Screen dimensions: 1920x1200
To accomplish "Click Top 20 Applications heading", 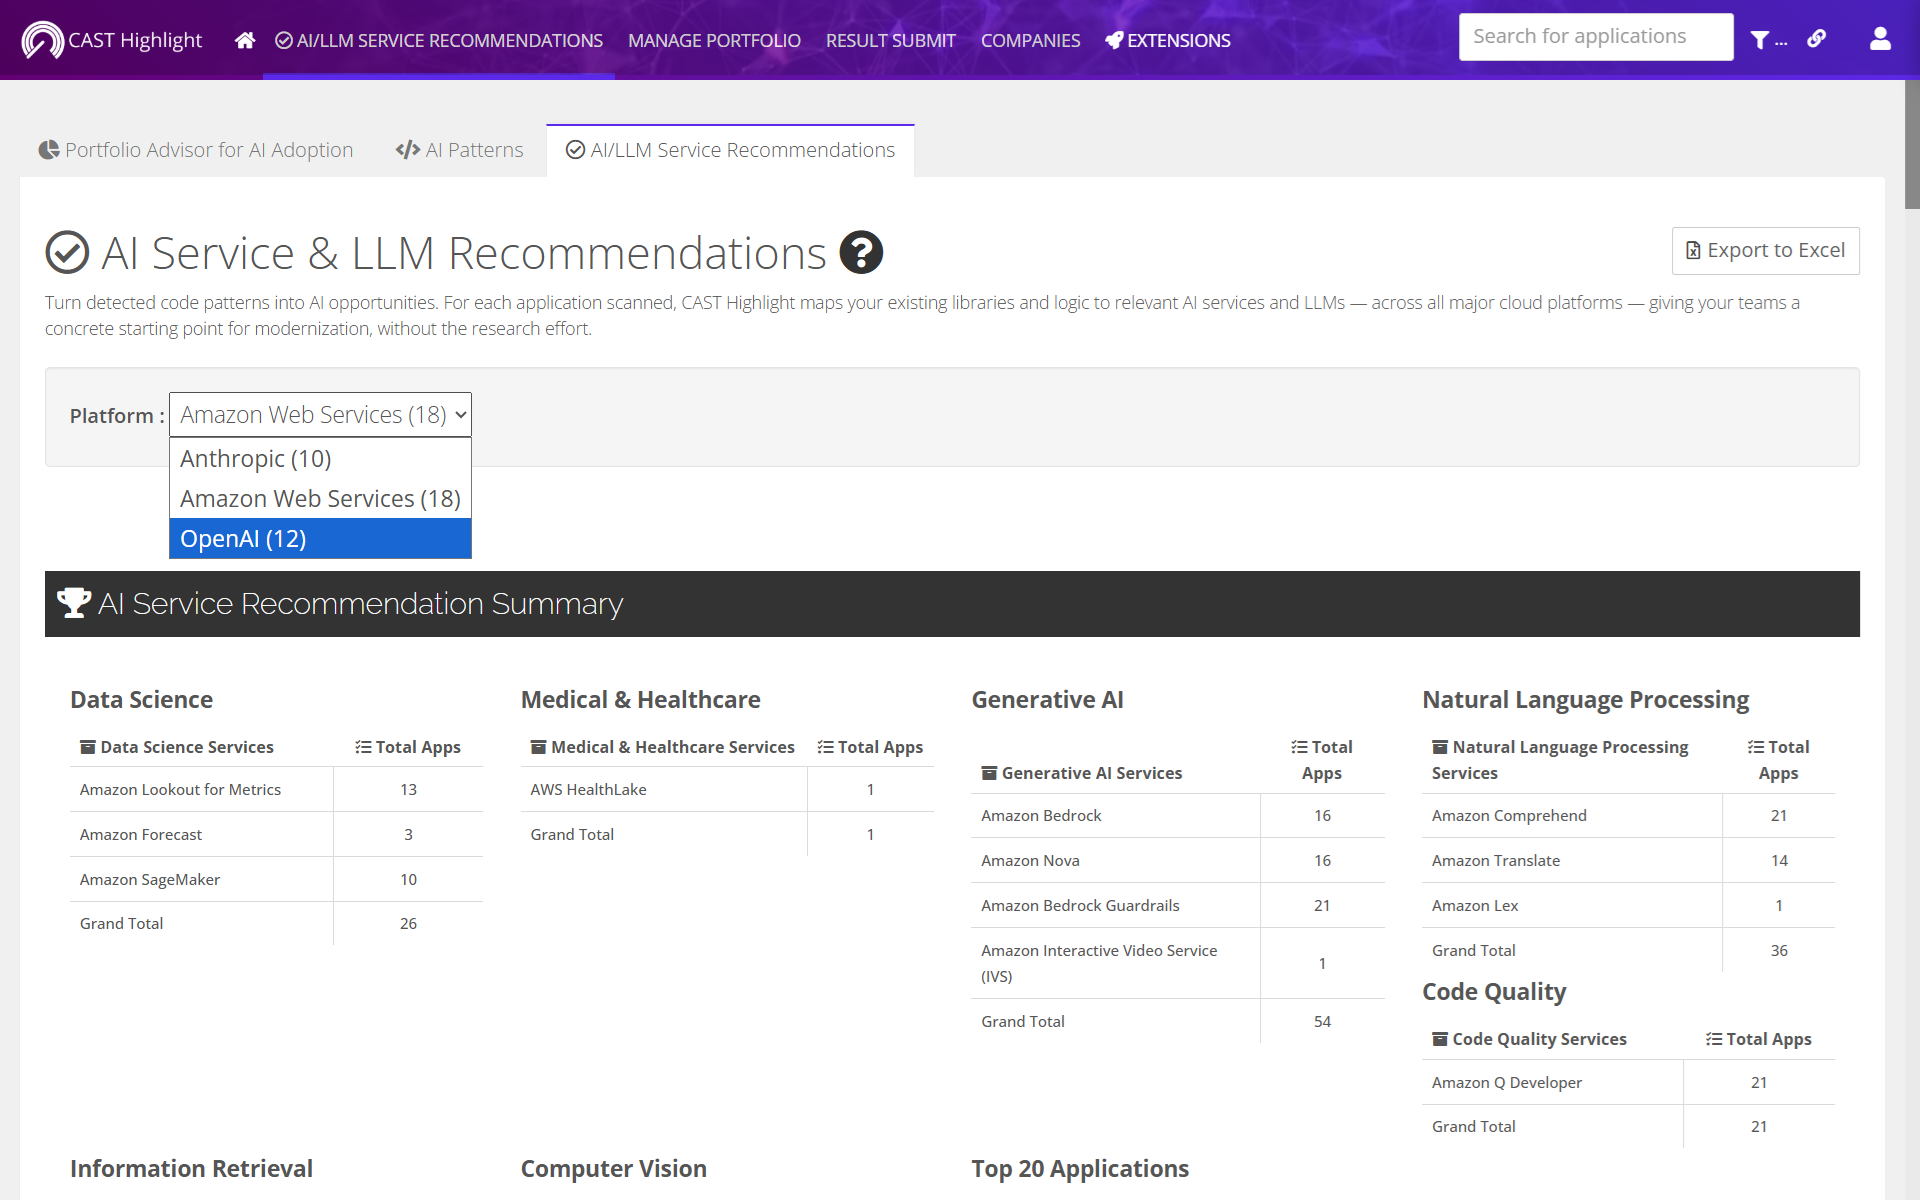I will [1080, 1168].
